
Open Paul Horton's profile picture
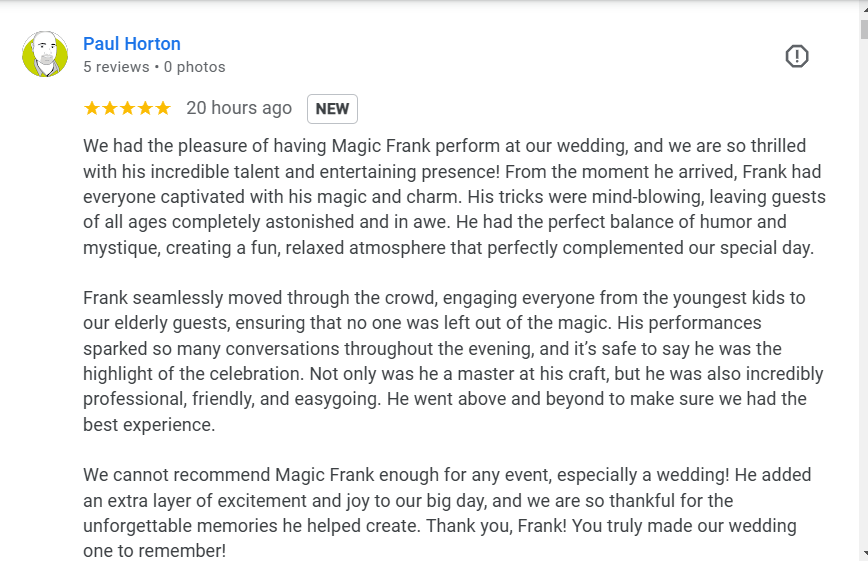coord(45,54)
